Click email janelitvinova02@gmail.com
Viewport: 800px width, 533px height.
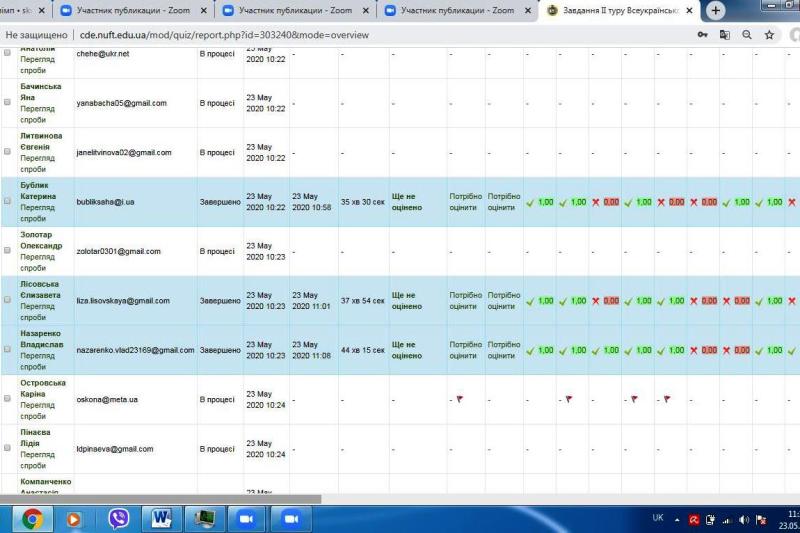[124, 153]
